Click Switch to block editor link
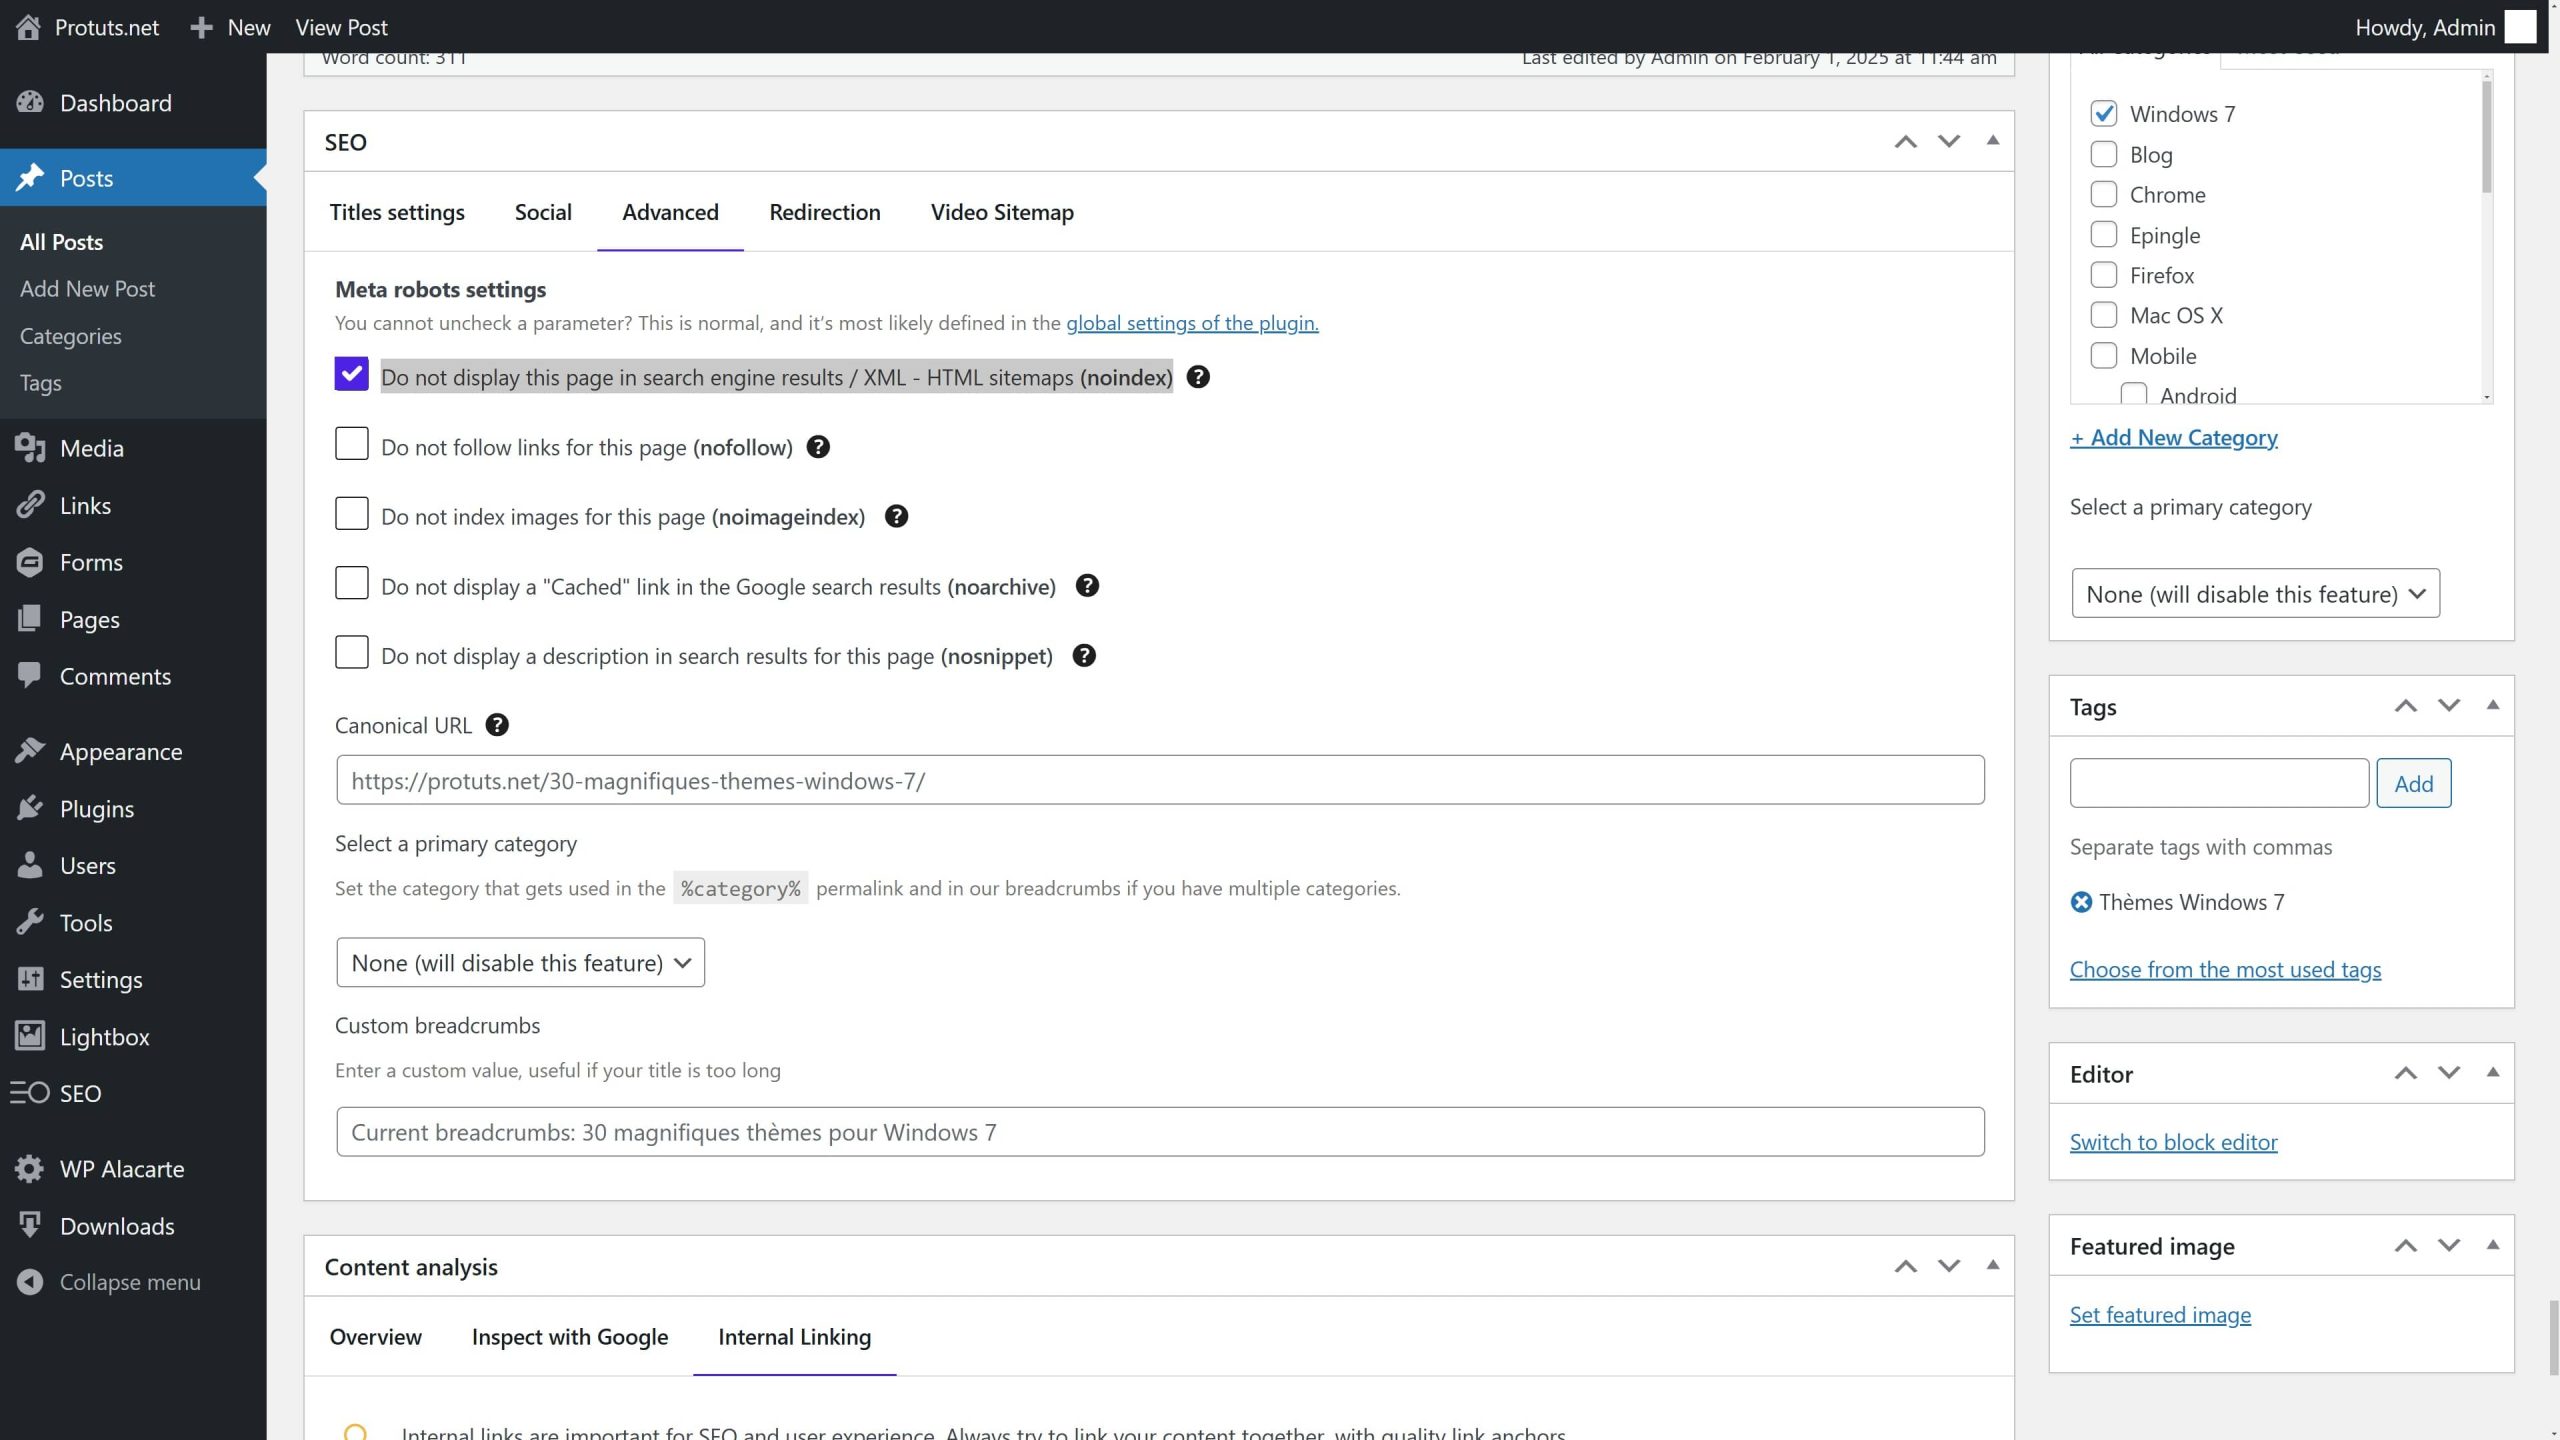The width and height of the screenshot is (2560, 1440). (x=2173, y=1142)
